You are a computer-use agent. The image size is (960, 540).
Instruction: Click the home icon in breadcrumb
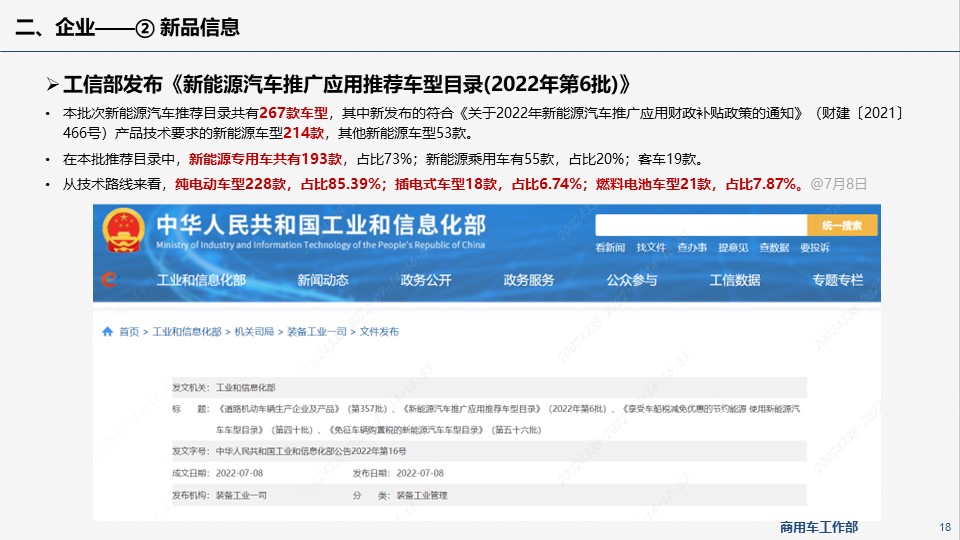pos(108,331)
